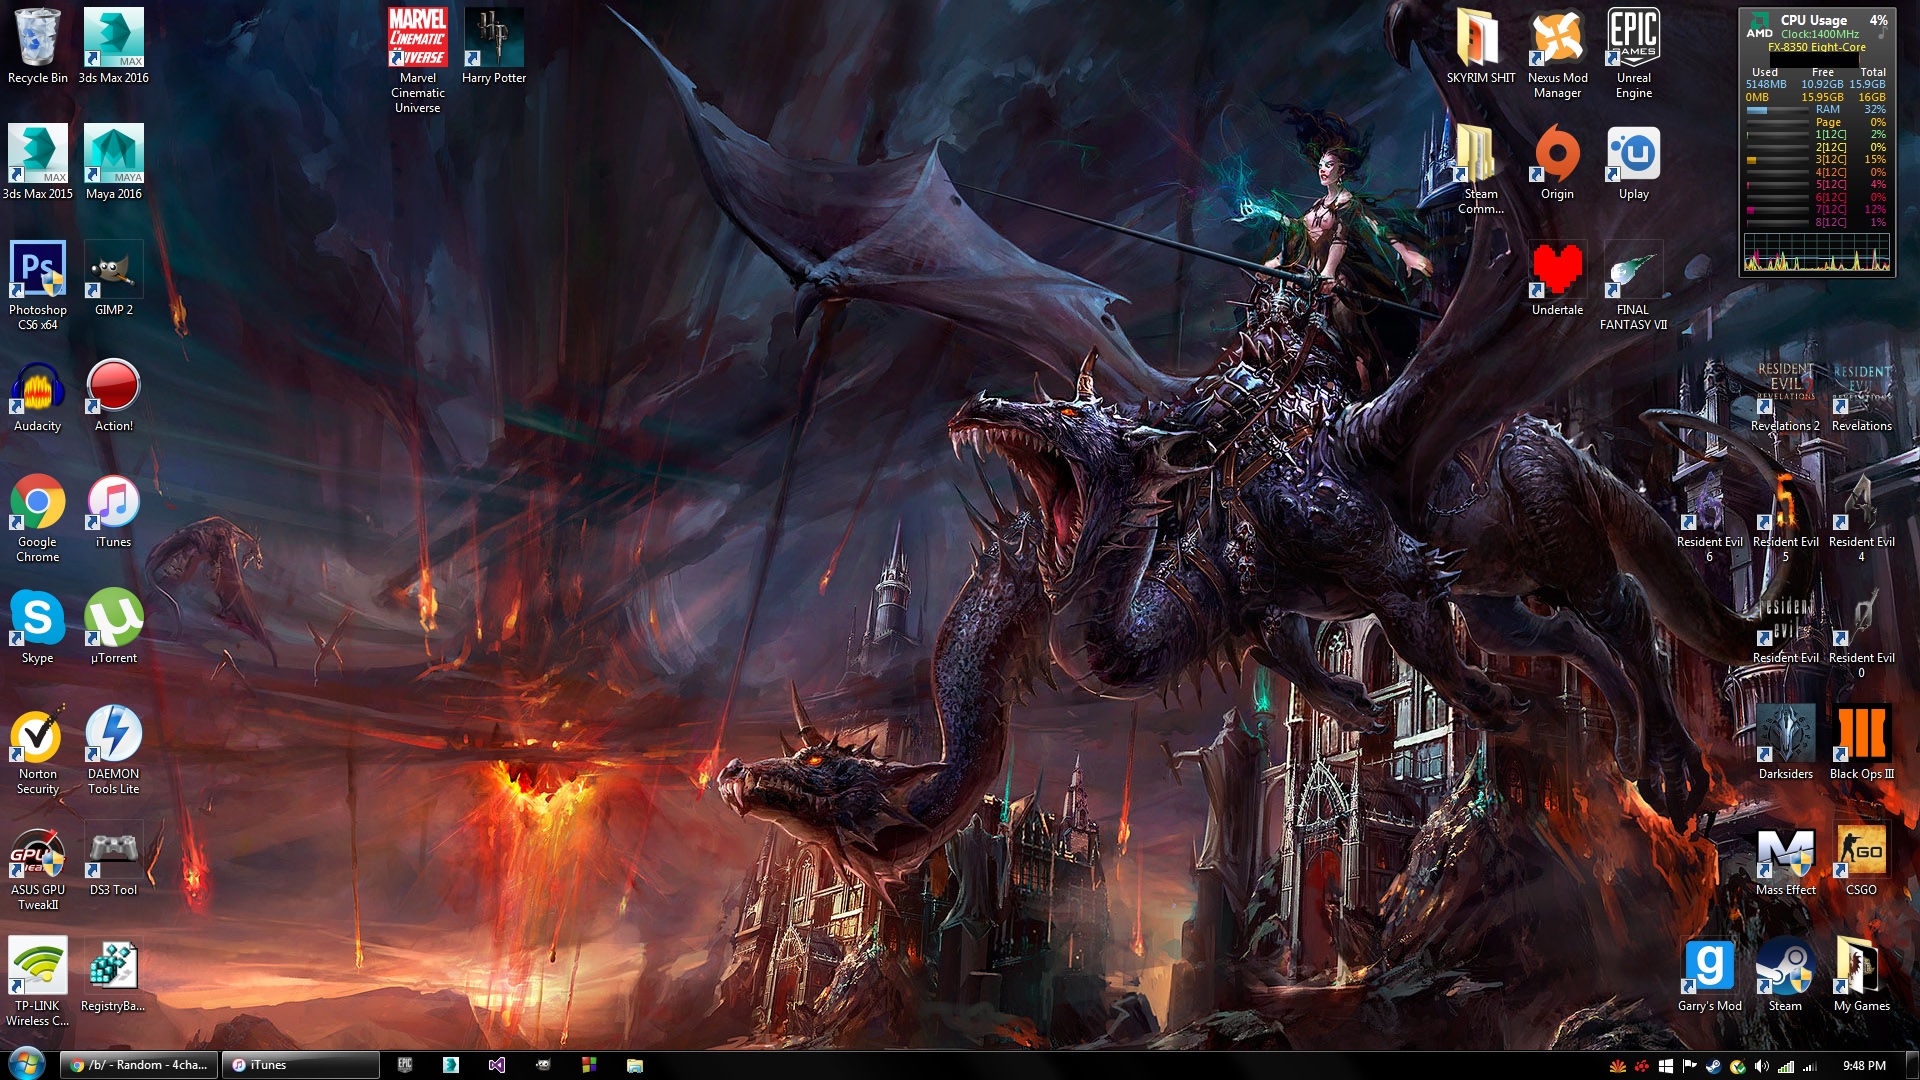Select the Resident Evil 5 shortcut
The width and height of the screenshot is (1920, 1080).
point(1786,517)
